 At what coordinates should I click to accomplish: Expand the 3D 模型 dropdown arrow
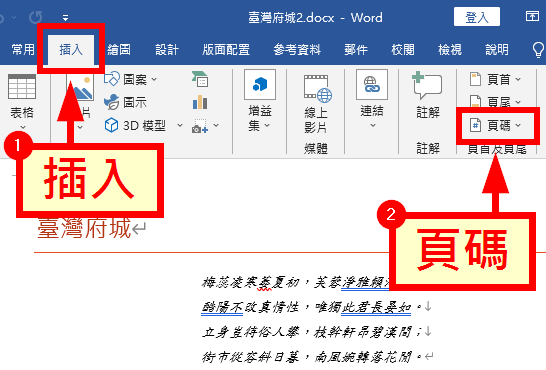180,125
